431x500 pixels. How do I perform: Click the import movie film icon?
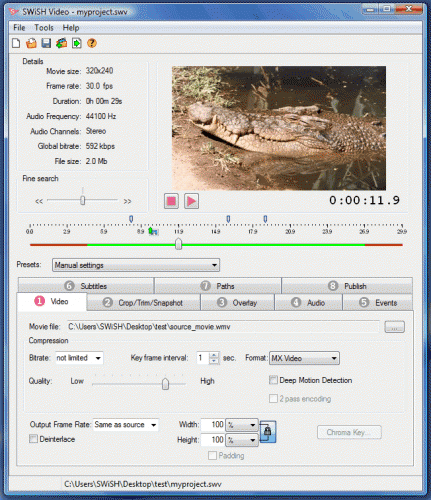pyautogui.click(x=61, y=43)
